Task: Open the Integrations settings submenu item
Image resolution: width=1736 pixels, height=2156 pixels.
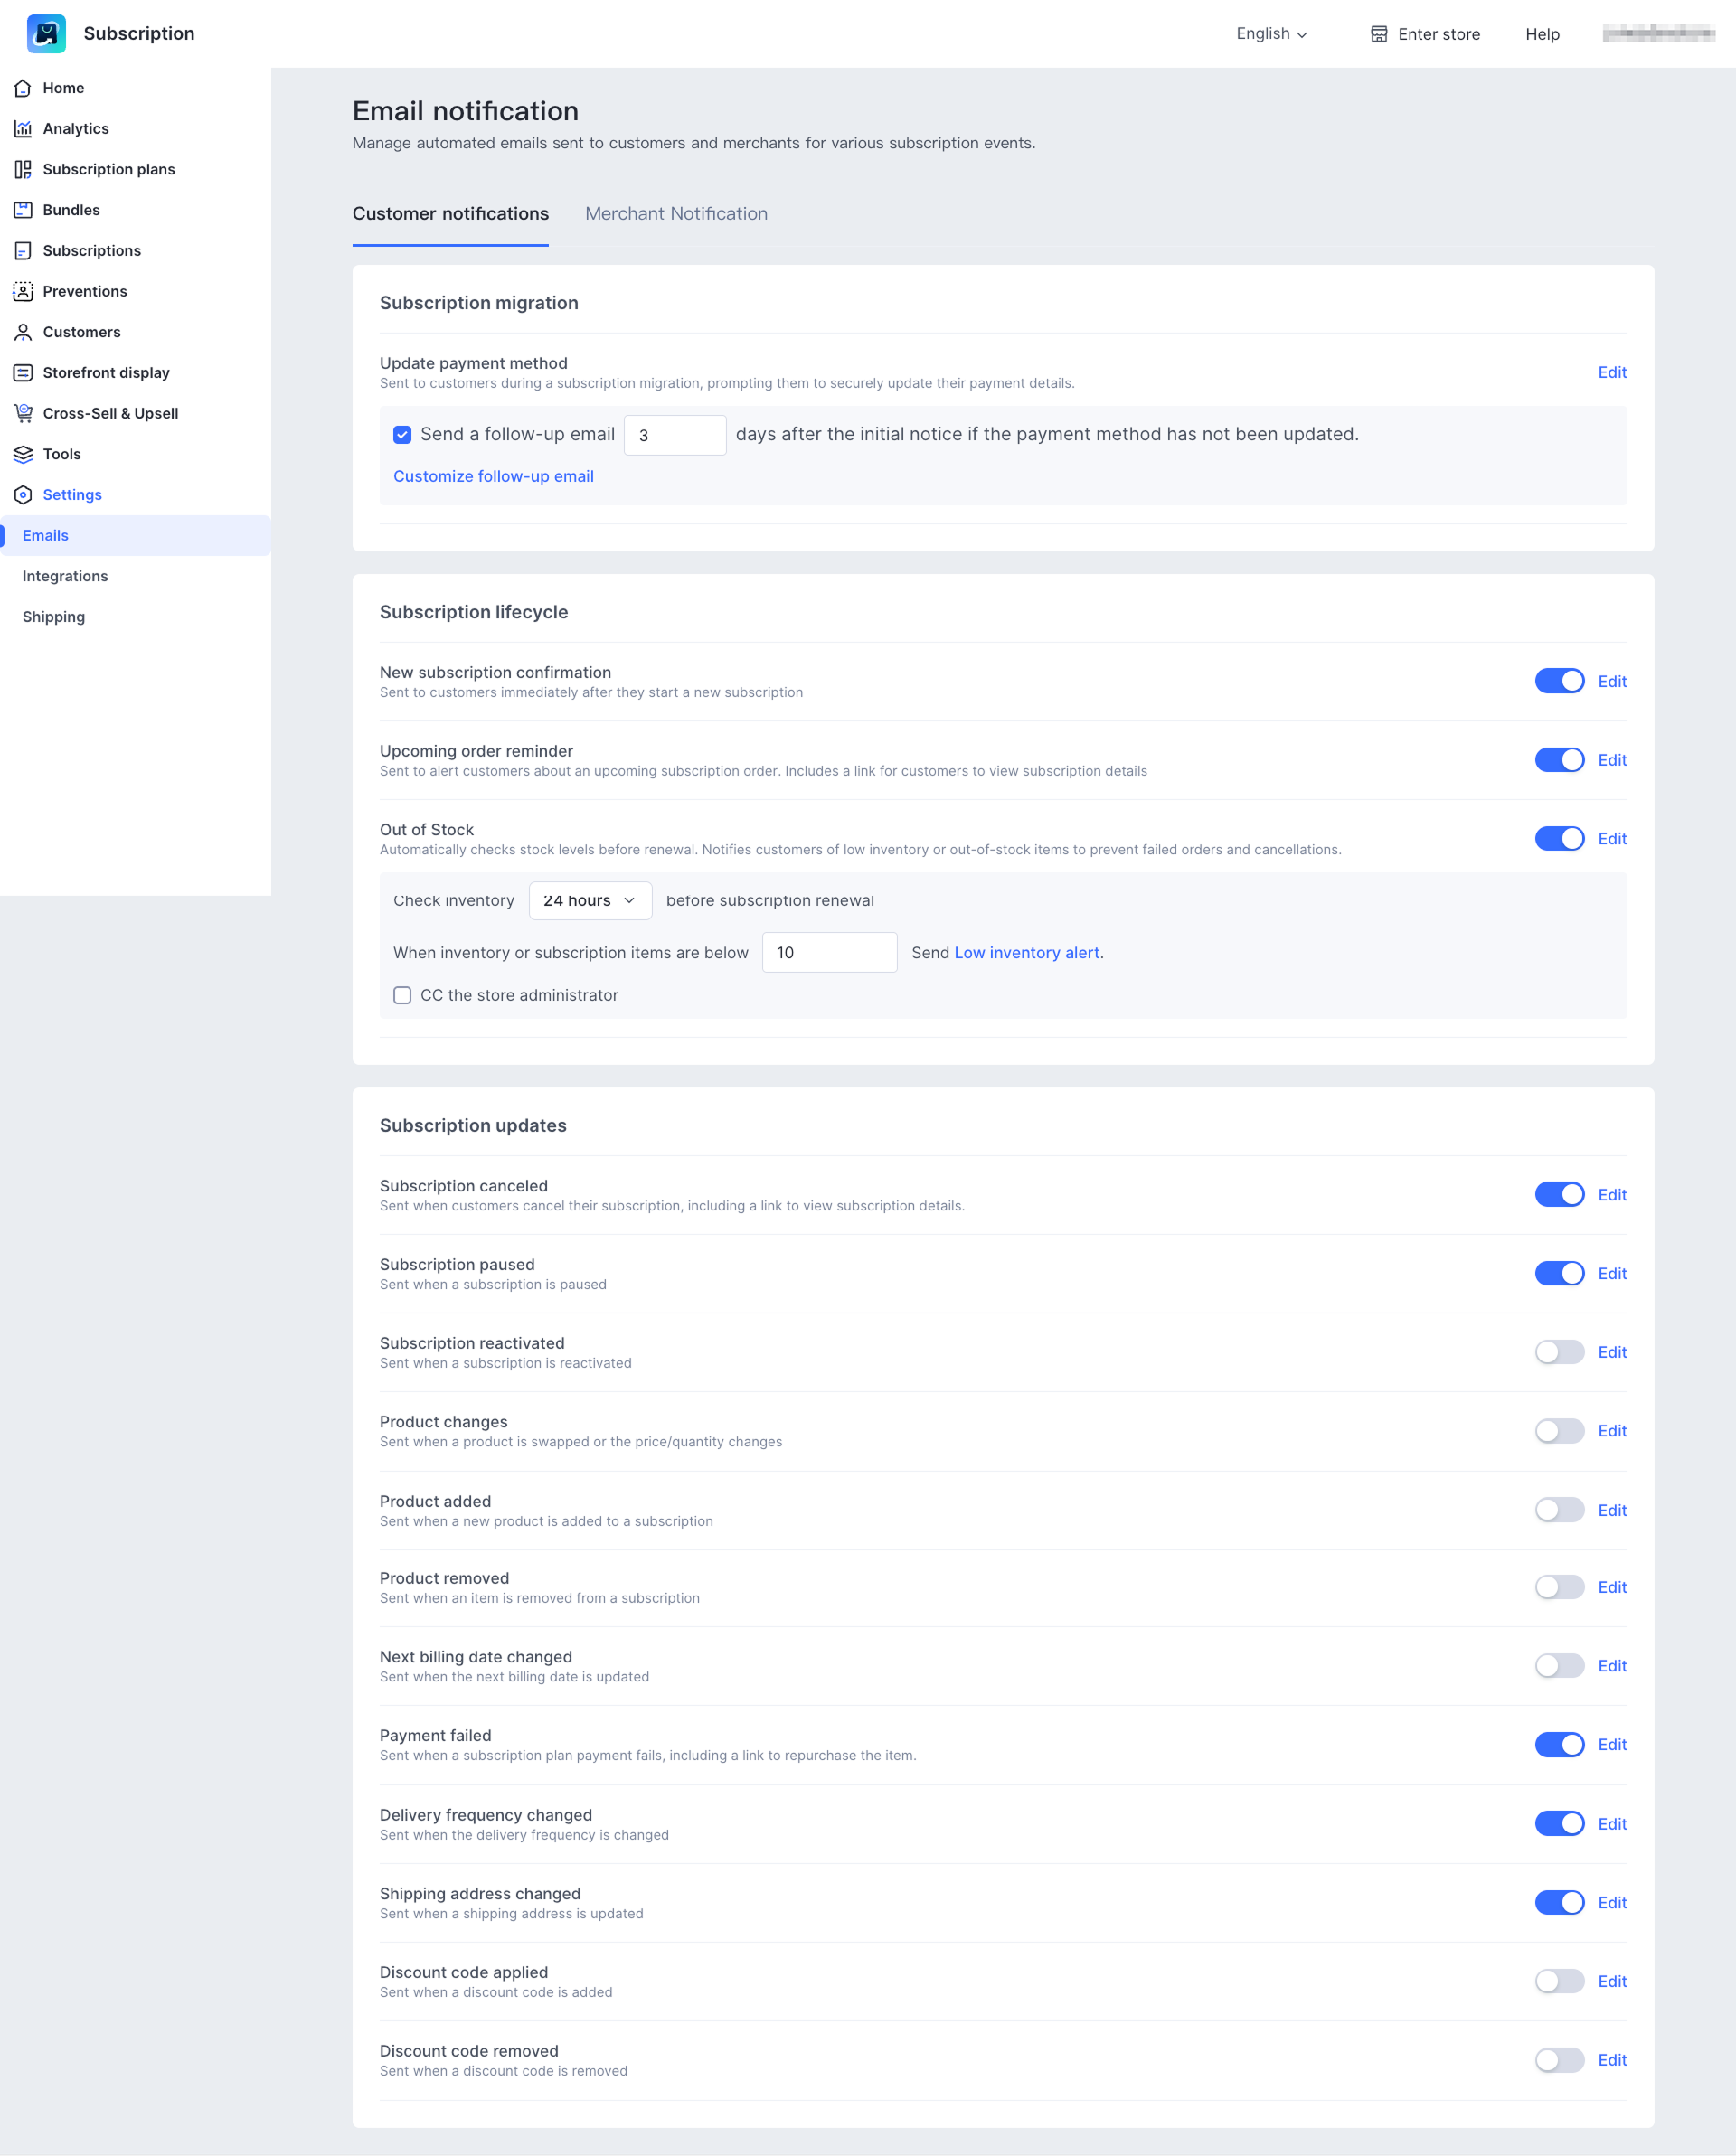Action: (x=65, y=576)
